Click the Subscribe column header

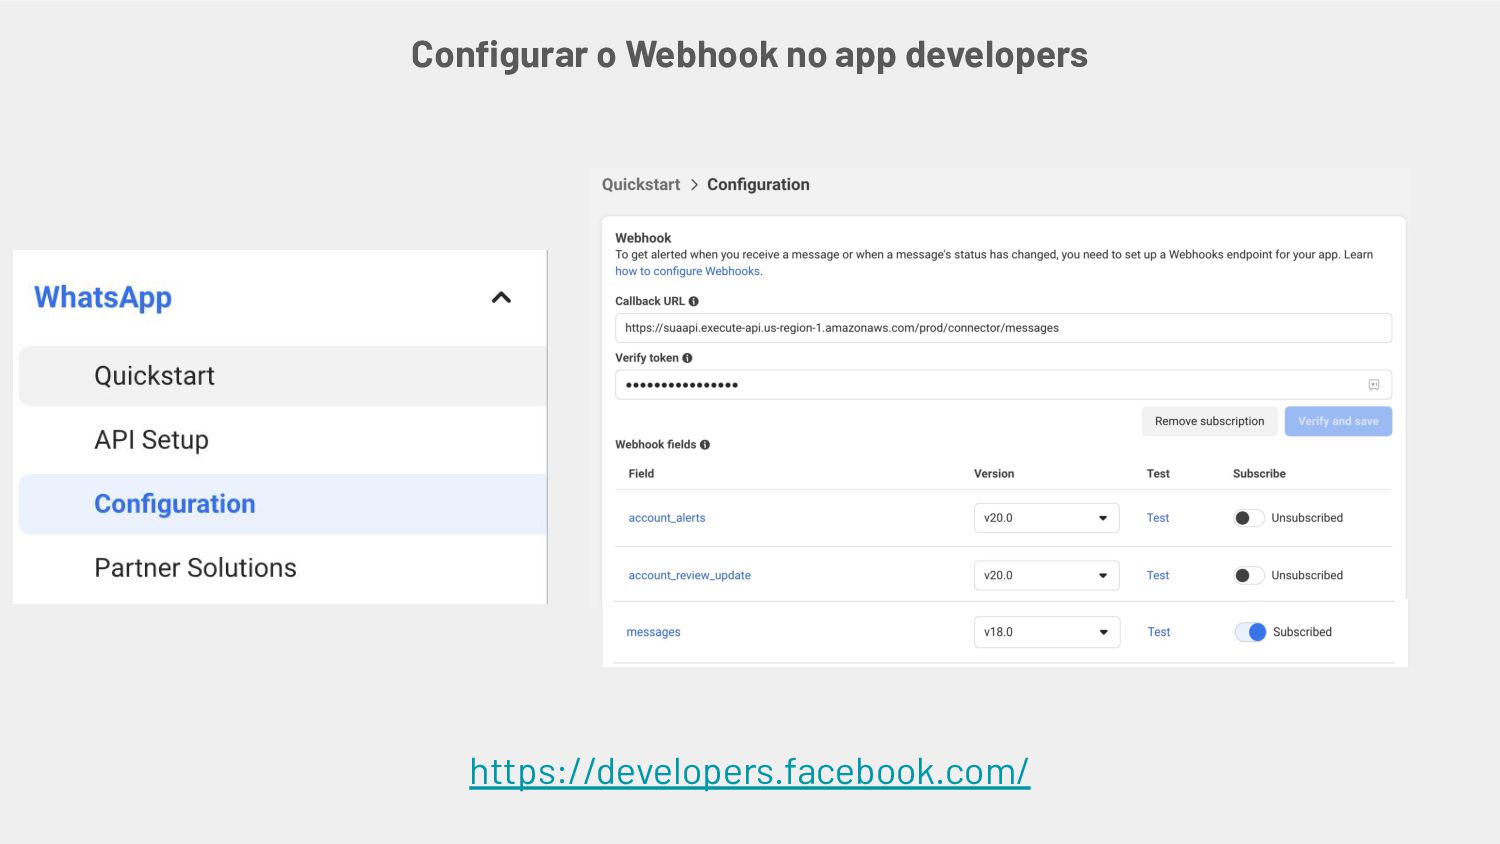point(1259,474)
